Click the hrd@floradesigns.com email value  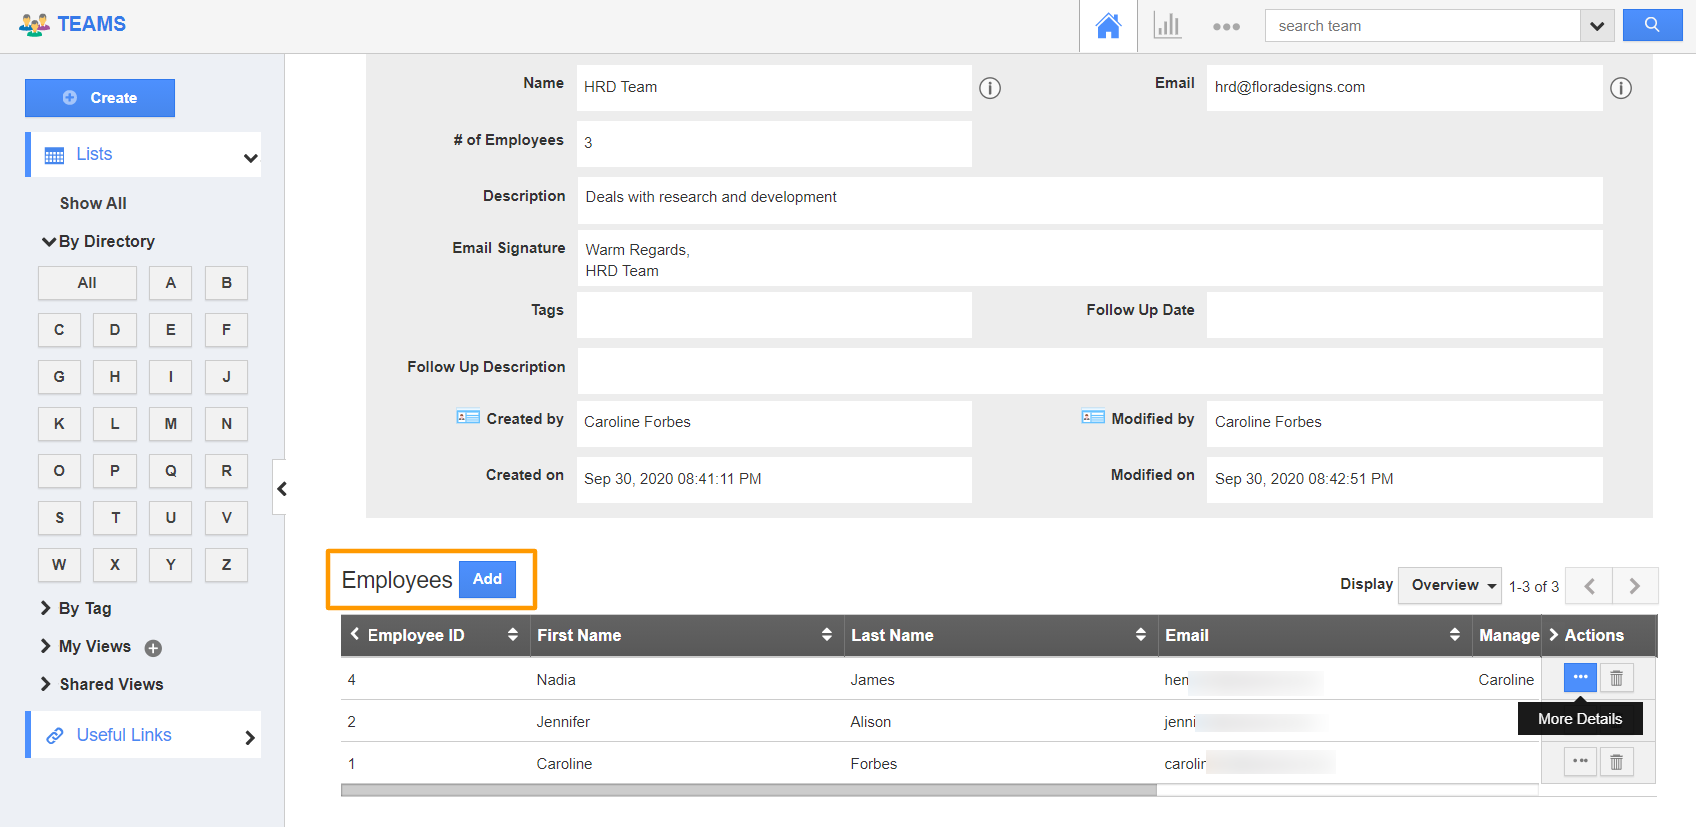pyautogui.click(x=1289, y=87)
